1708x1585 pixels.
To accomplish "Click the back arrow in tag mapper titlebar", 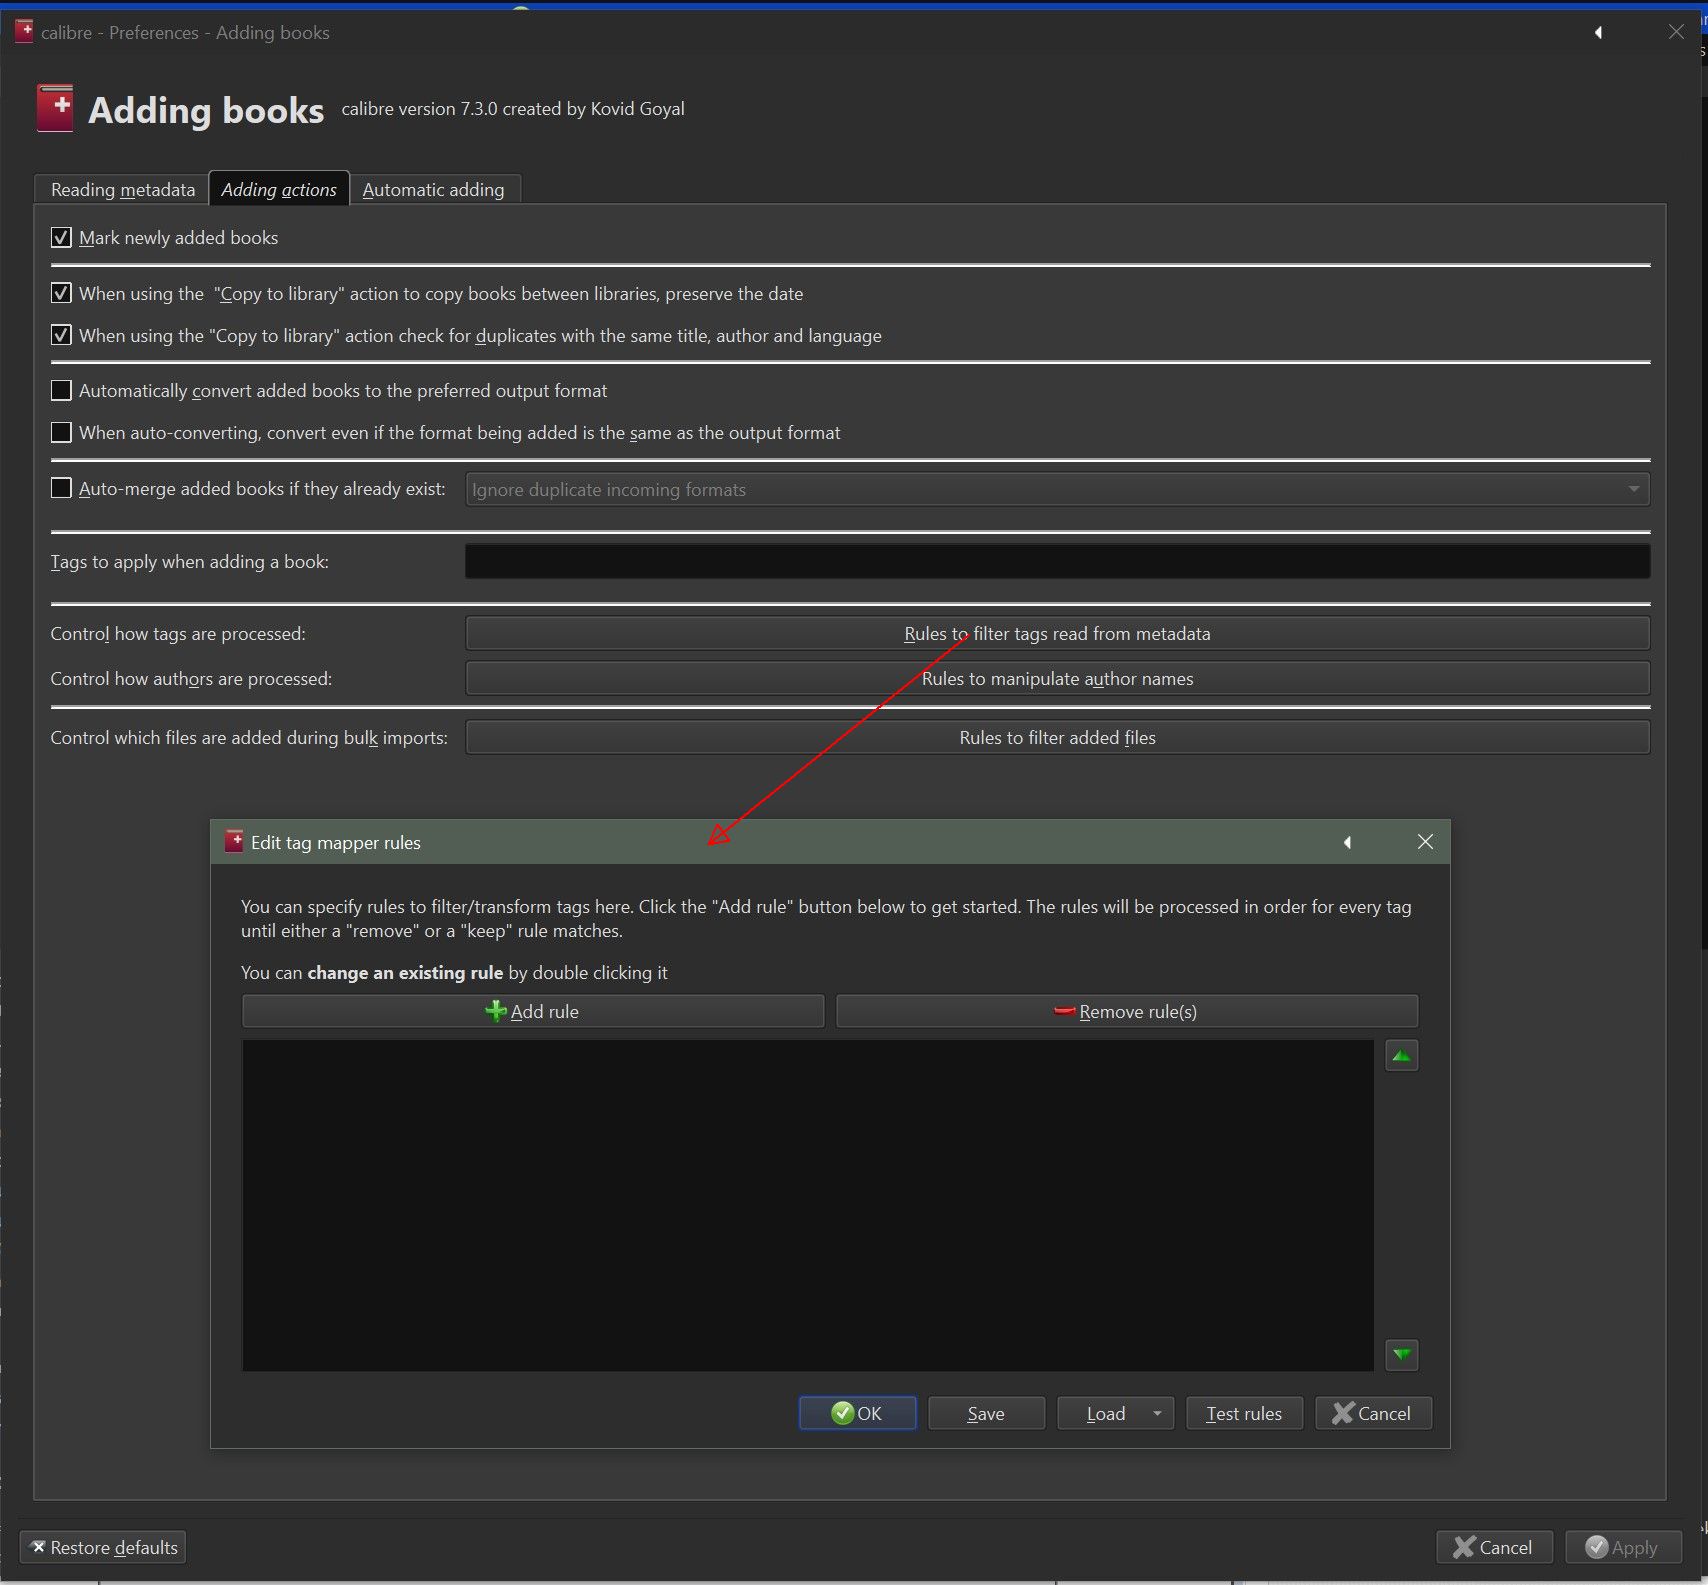I will tap(1347, 842).
